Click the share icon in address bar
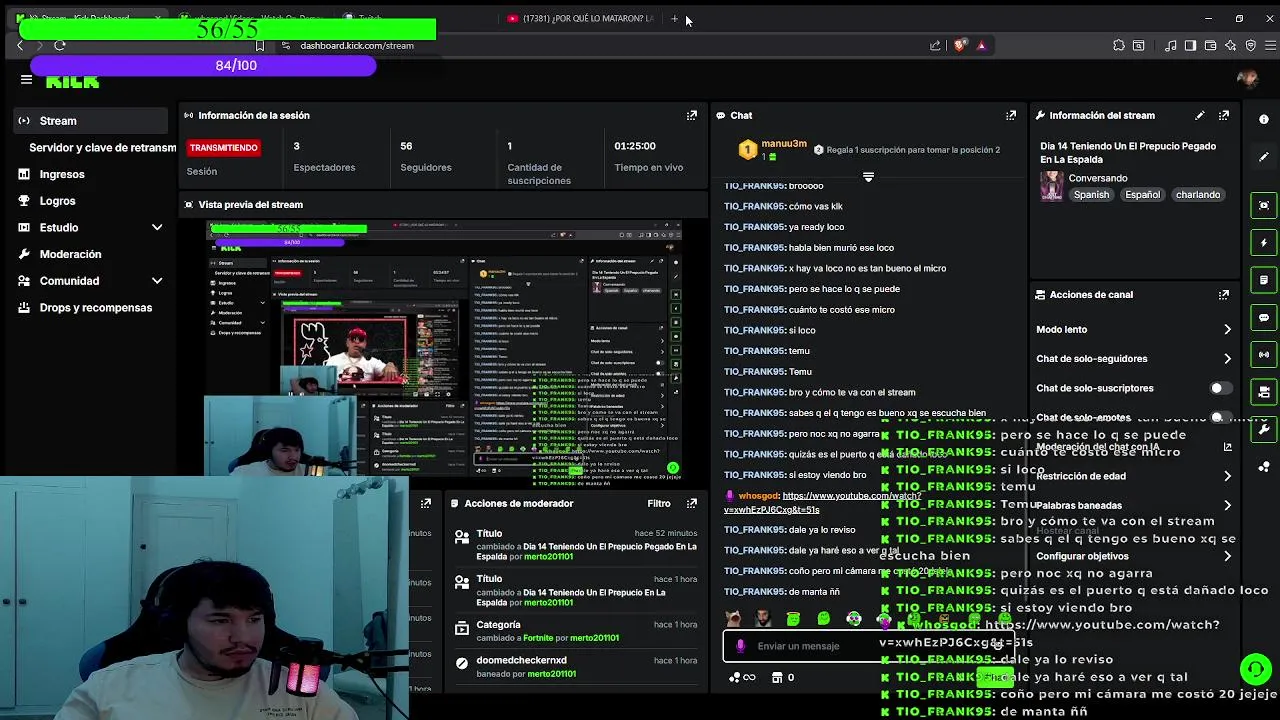Viewport: 1280px width, 720px height. [x=935, y=45]
